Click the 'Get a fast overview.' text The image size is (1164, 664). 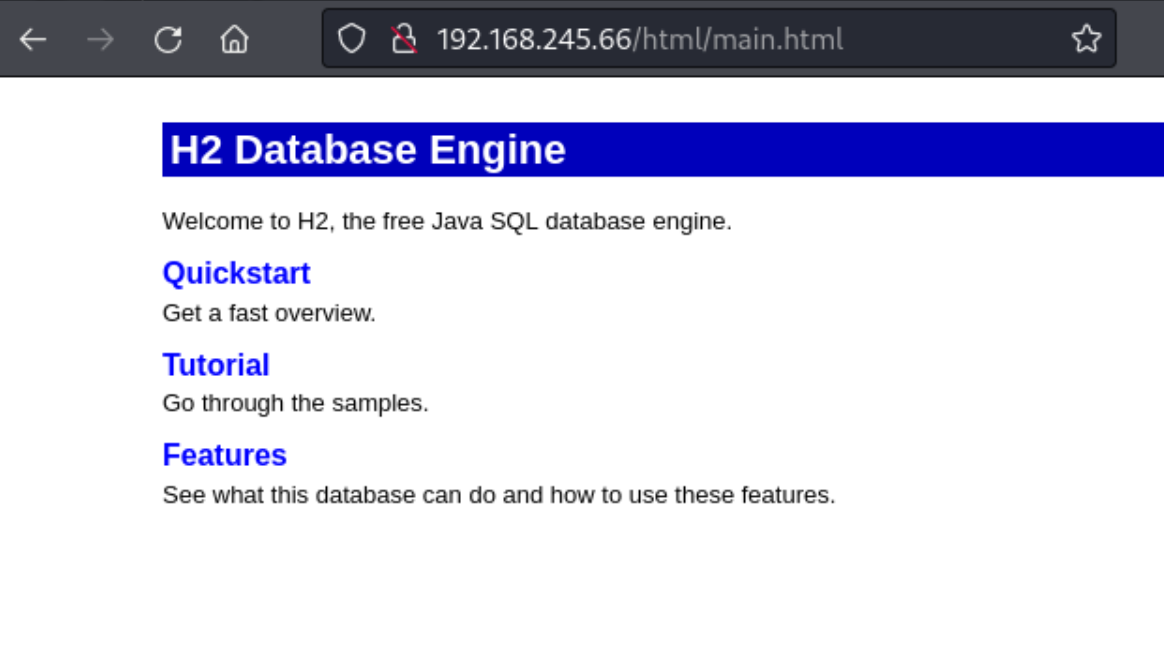coord(269,313)
